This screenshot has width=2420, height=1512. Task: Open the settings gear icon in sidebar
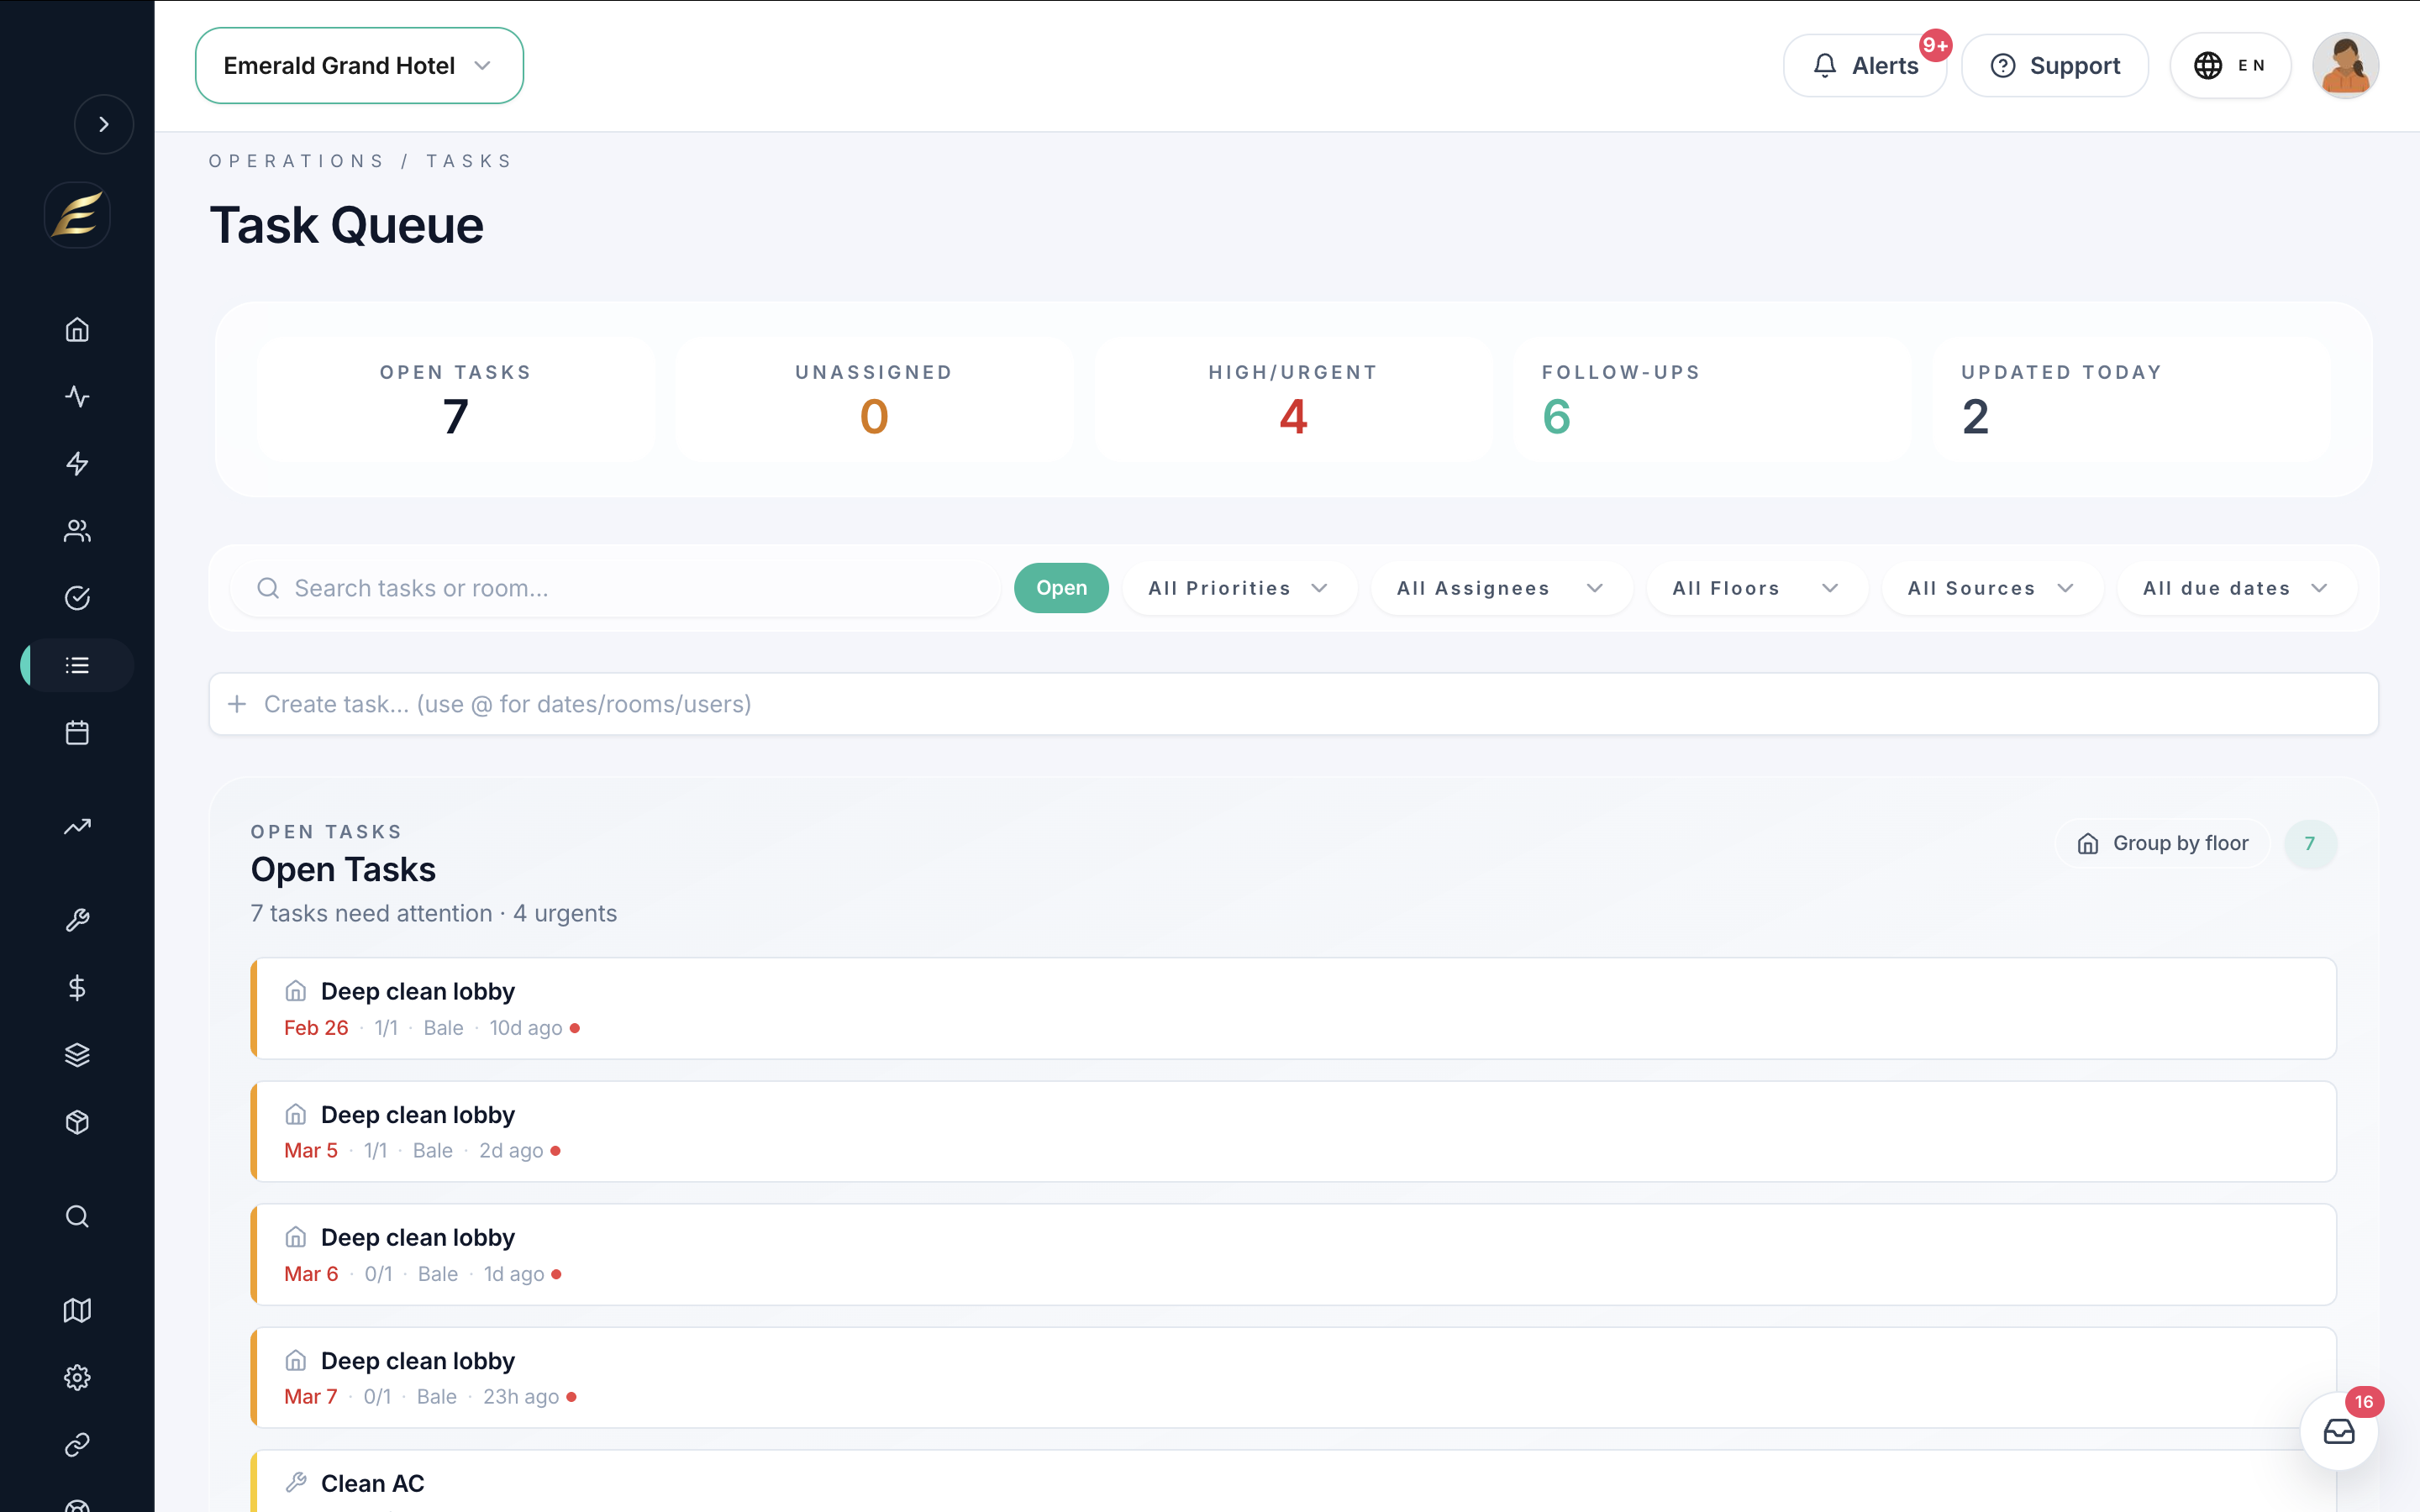click(x=77, y=1377)
